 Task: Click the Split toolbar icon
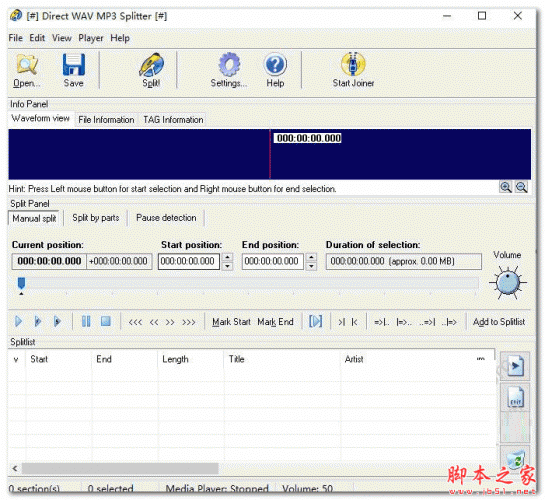click(152, 65)
